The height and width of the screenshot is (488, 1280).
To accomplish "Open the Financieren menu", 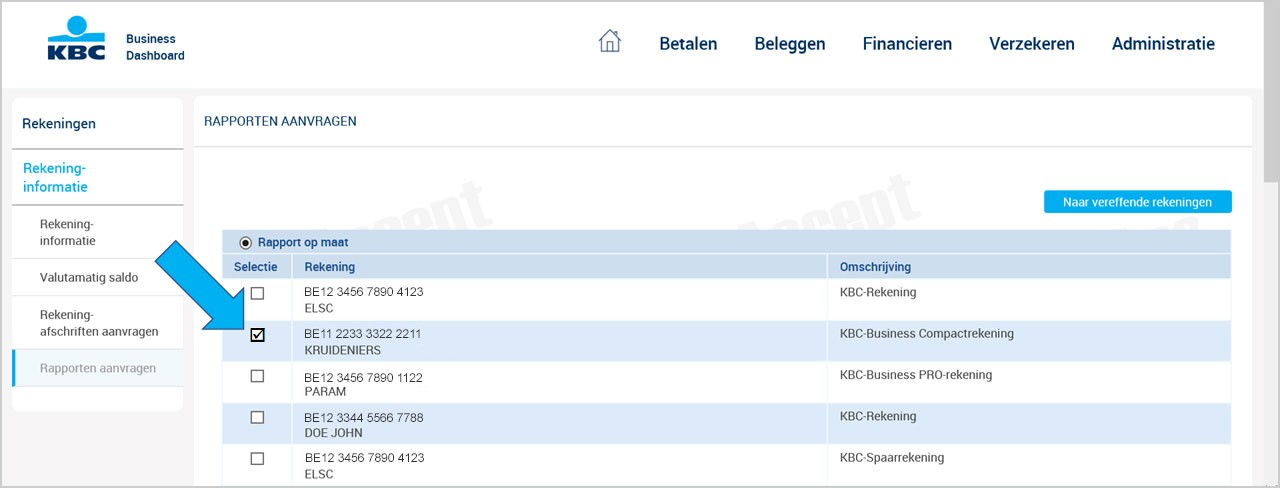I will click(907, 43).
